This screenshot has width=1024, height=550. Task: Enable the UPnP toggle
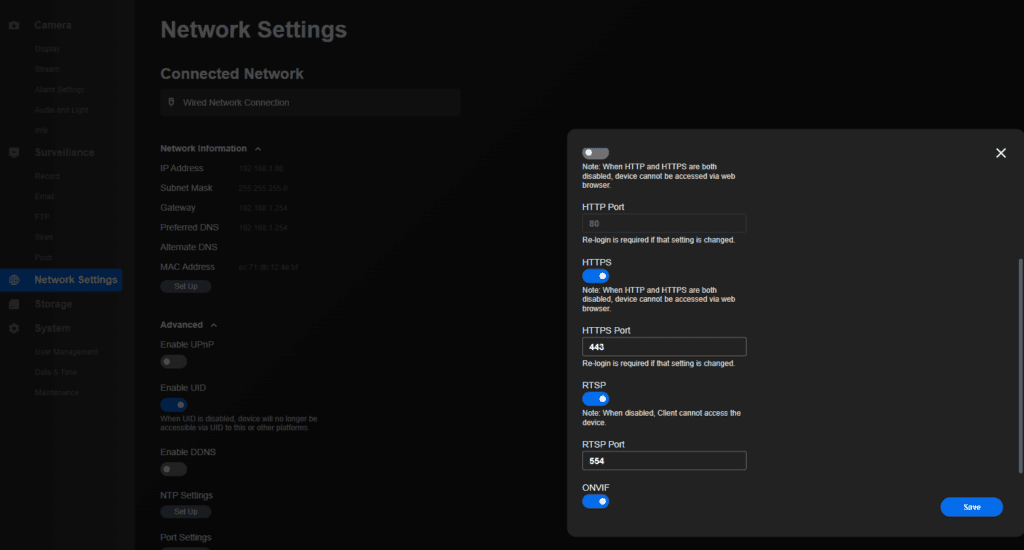173,362
